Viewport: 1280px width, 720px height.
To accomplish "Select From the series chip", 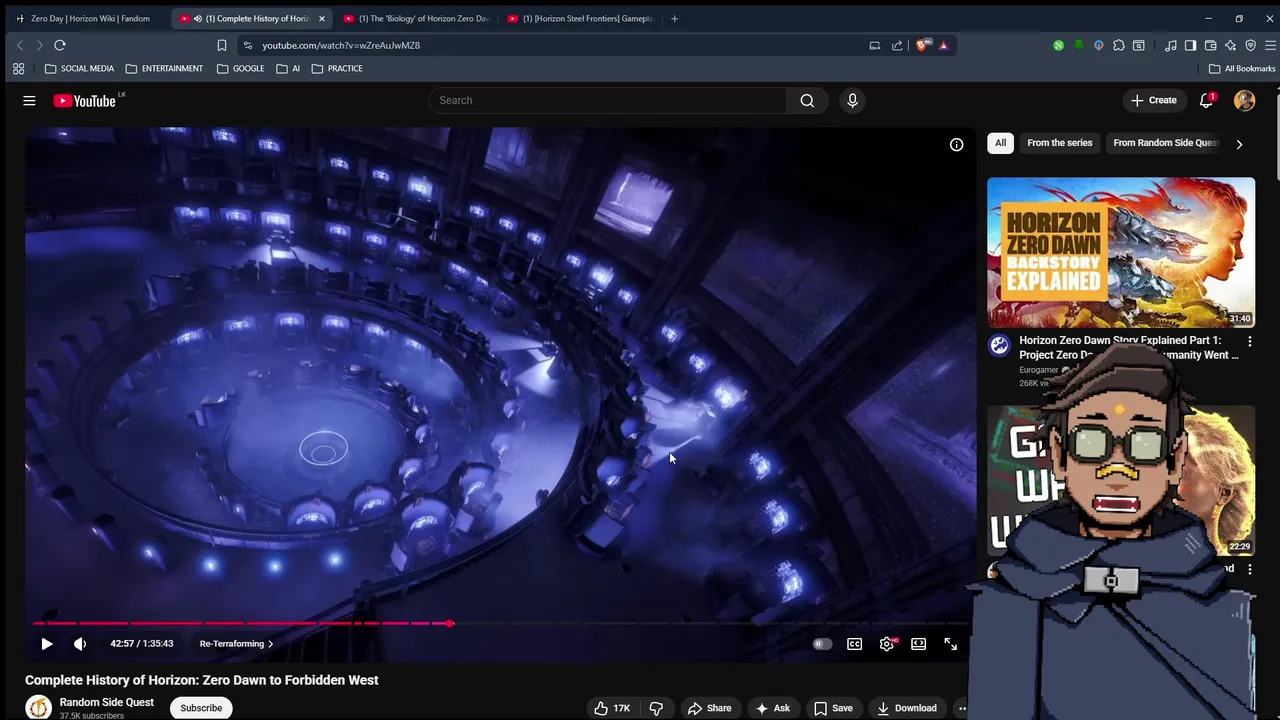I will (1060, 143).
